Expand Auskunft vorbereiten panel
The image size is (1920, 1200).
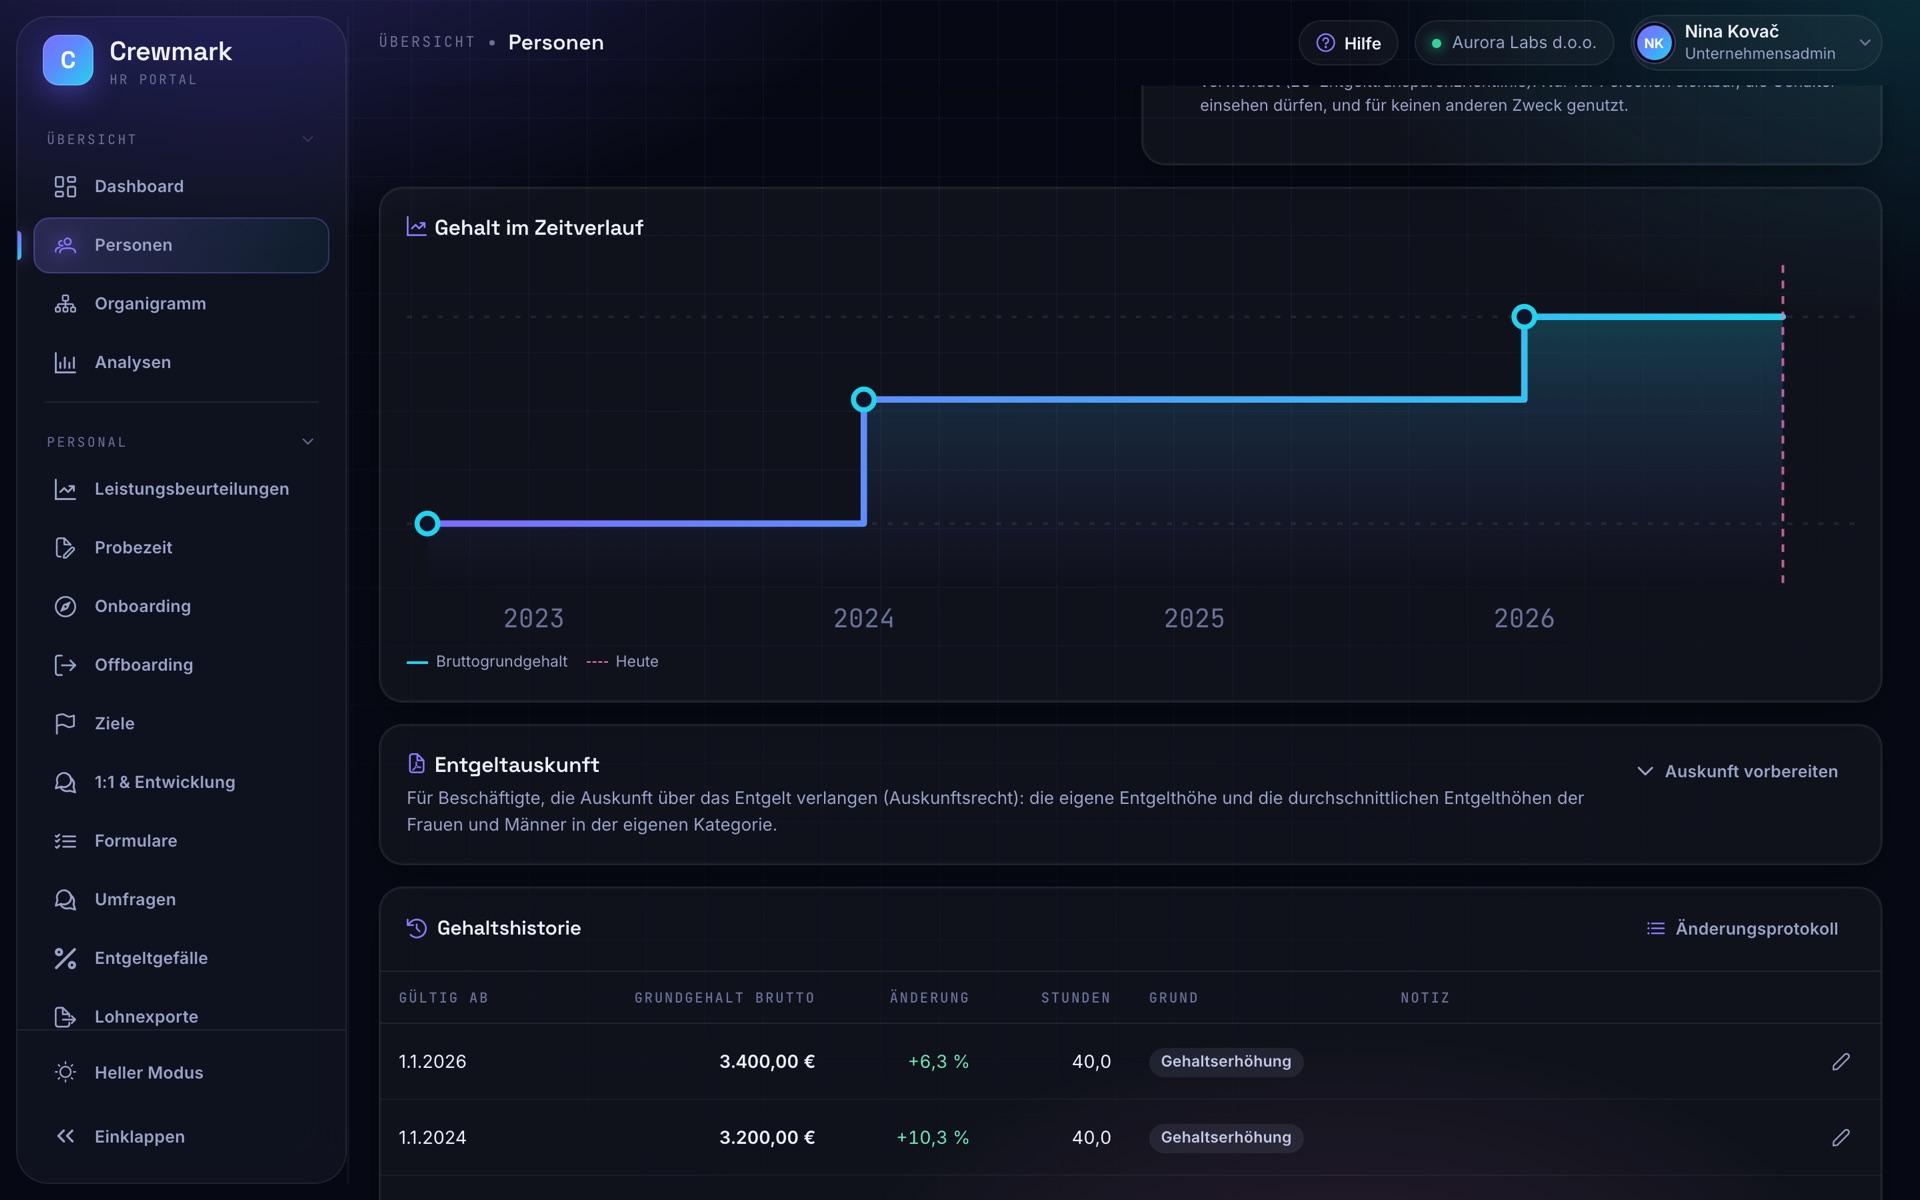point(1737,772)
